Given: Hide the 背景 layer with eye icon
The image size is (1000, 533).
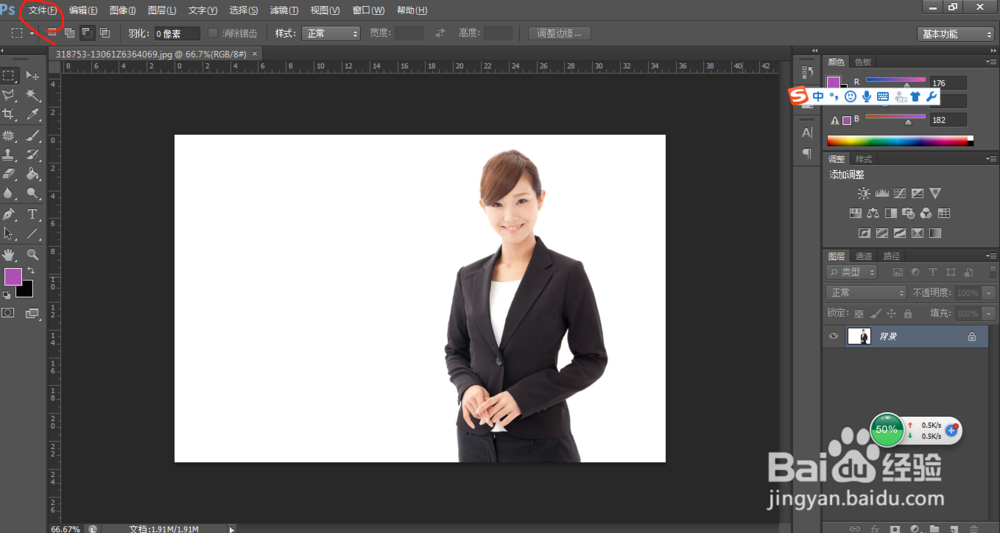Looking at the screenshot, I should [834, 336].
